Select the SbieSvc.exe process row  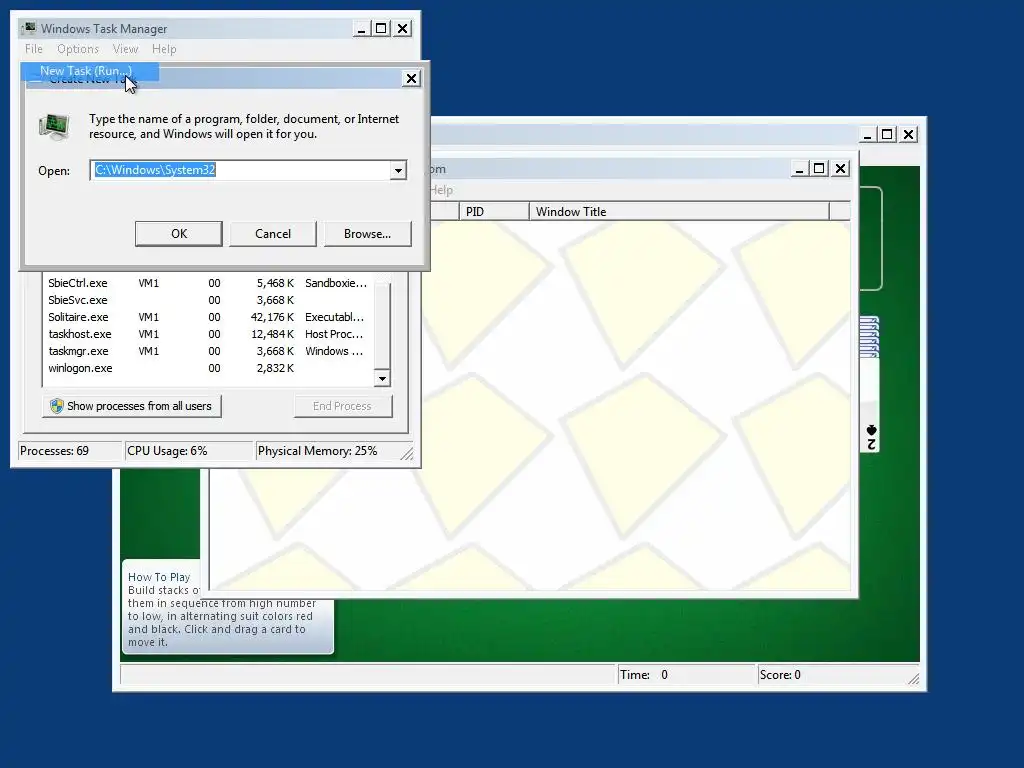coord(208,300)
